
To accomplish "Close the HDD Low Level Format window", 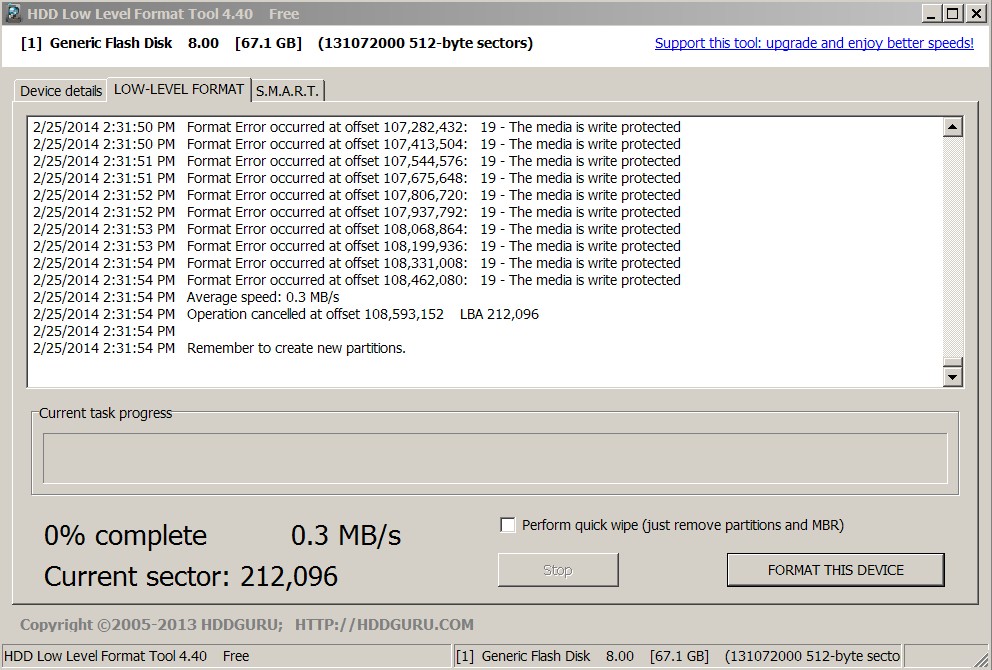I will pos(976,13).
